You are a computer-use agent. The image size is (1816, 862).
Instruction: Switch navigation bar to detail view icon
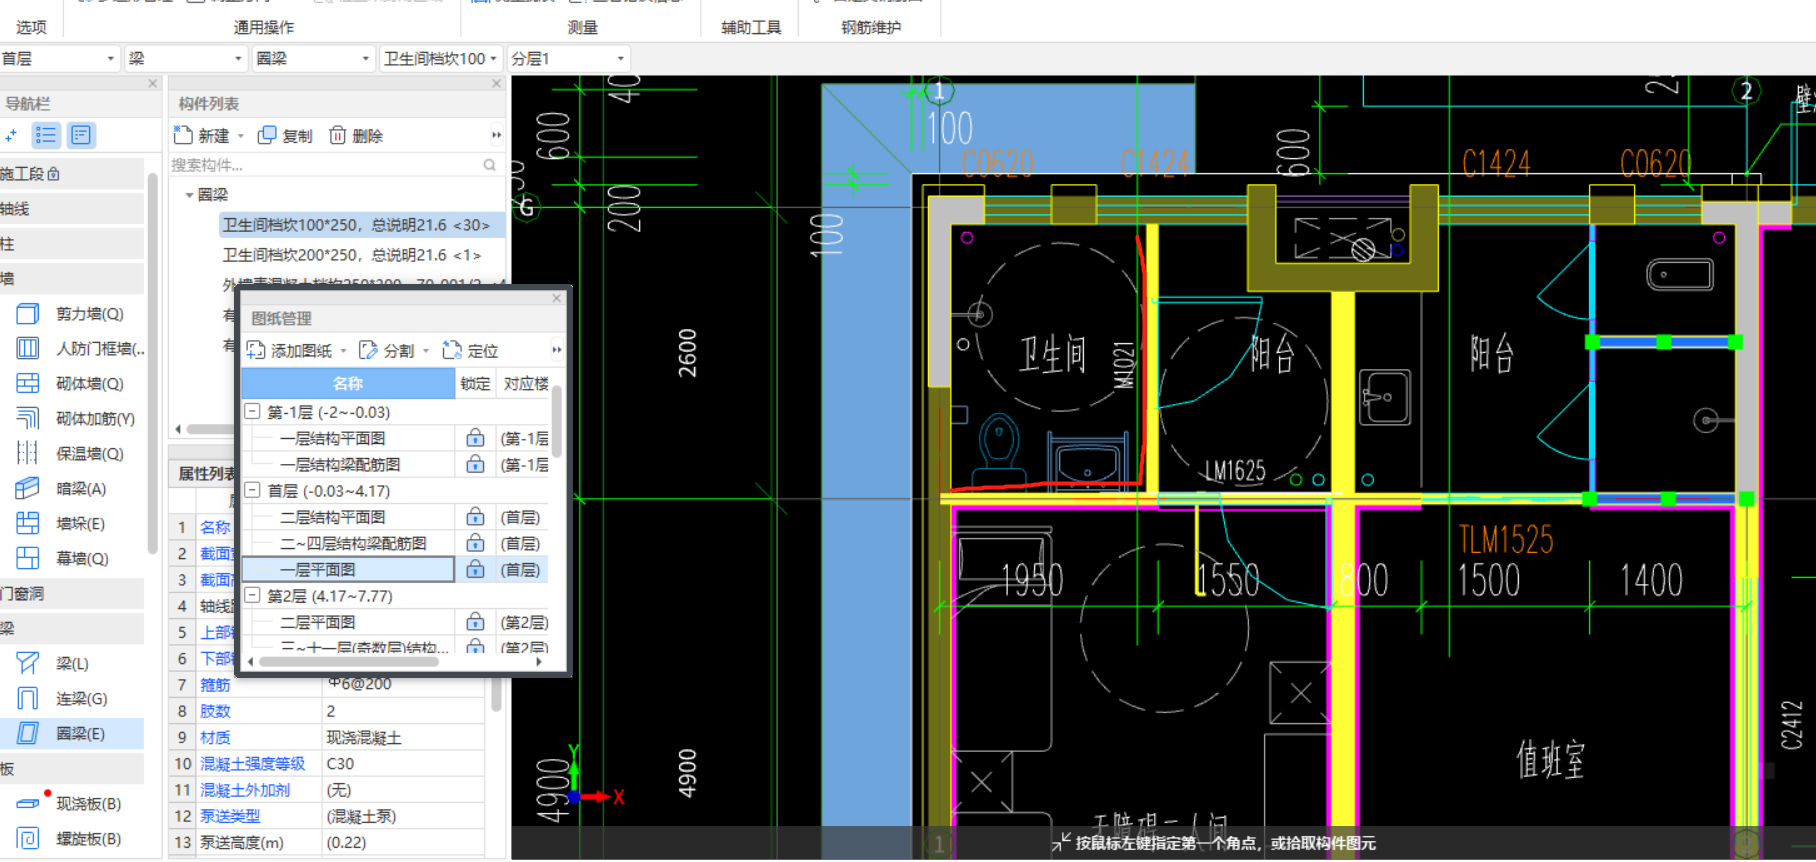click(x=82, y=135)
